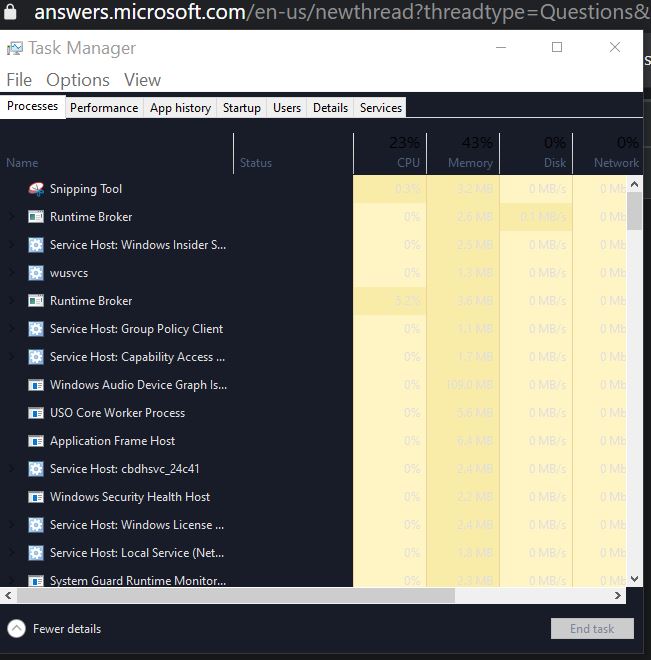The height and width of the screenshot is (660, 651).
Task: Sort by the Network column header
Action: (608, 153)
